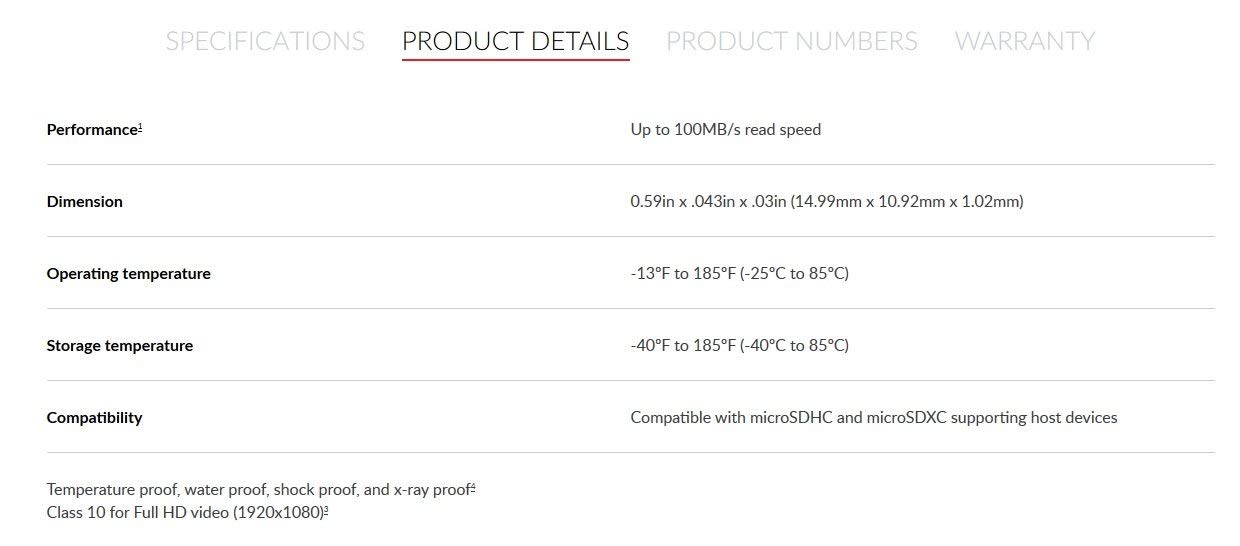Select the Product Details tab
Viewport: 1240px width, 546px height.
pyautogui.click(x=515, y=41)
